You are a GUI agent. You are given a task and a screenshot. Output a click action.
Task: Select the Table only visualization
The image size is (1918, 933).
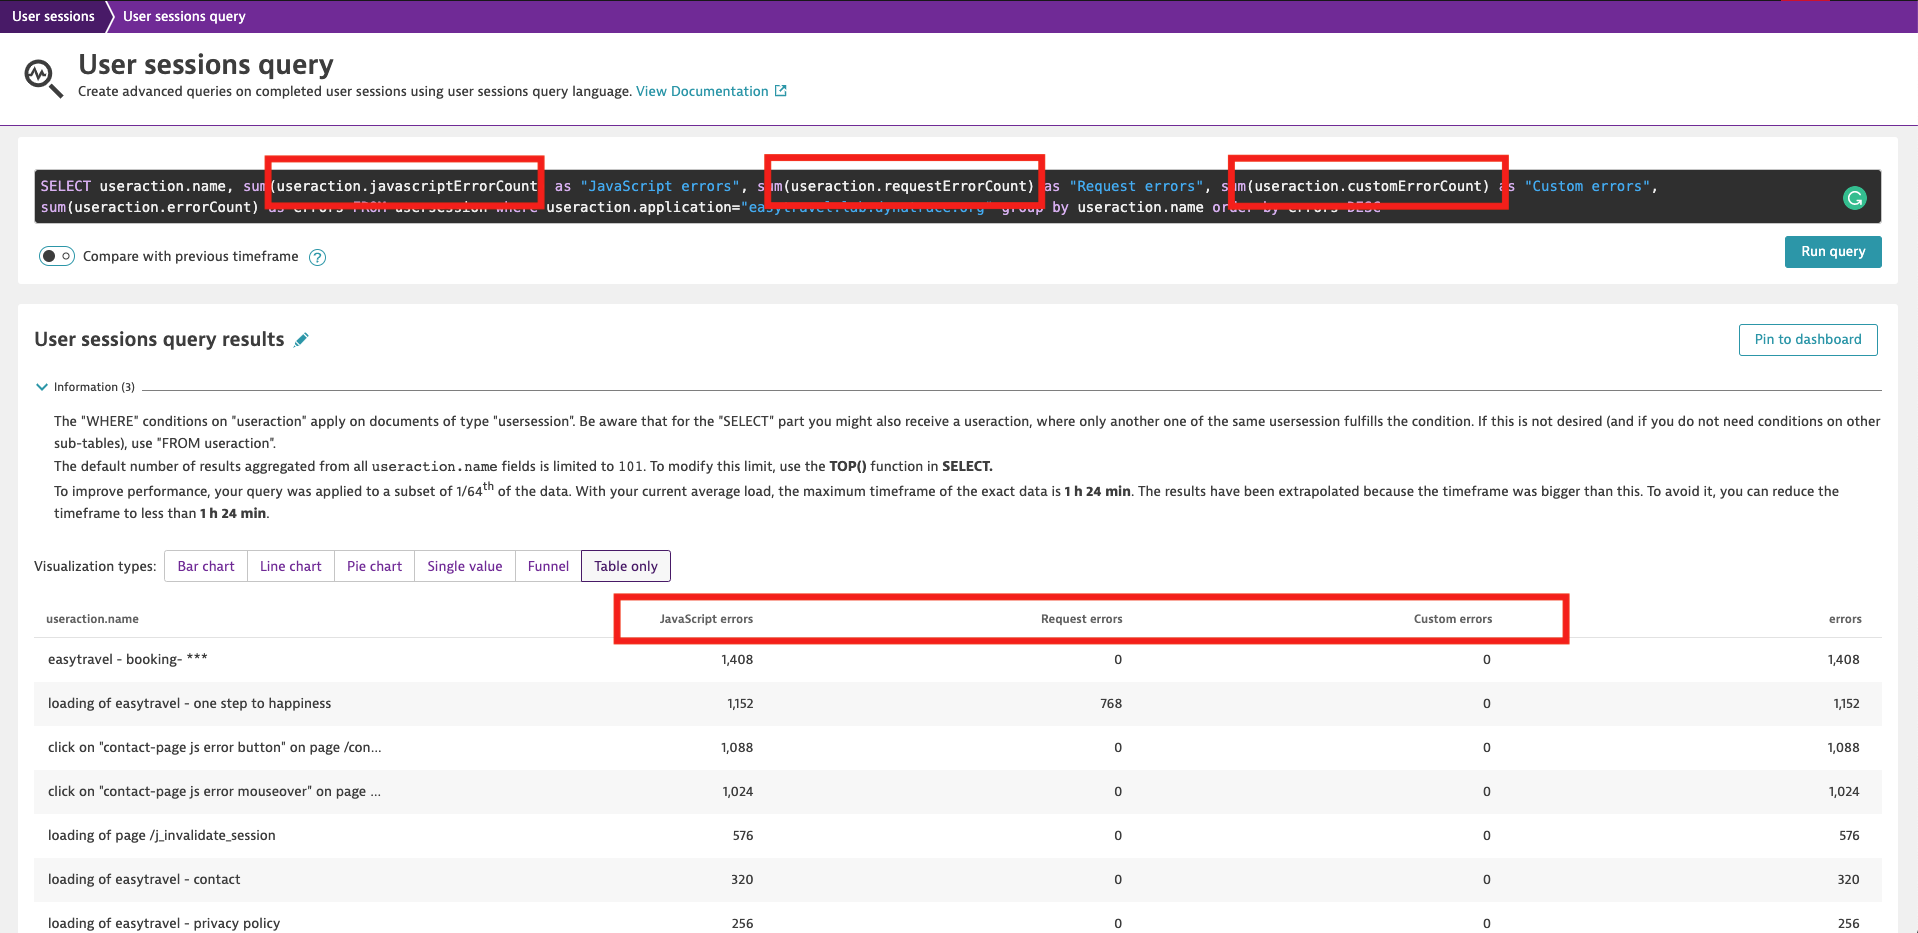[626, 566]
